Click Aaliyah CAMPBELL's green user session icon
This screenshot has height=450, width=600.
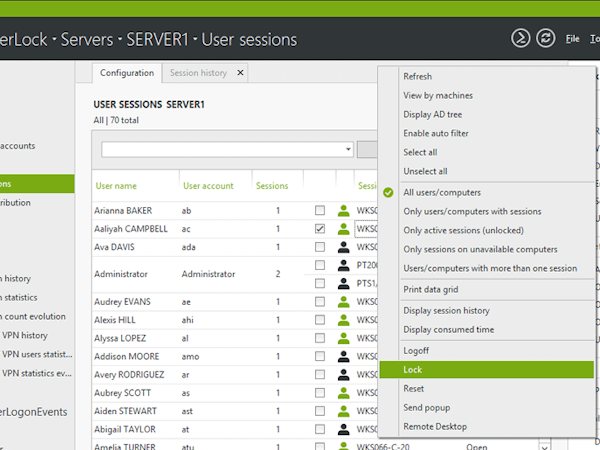[343, 229]
